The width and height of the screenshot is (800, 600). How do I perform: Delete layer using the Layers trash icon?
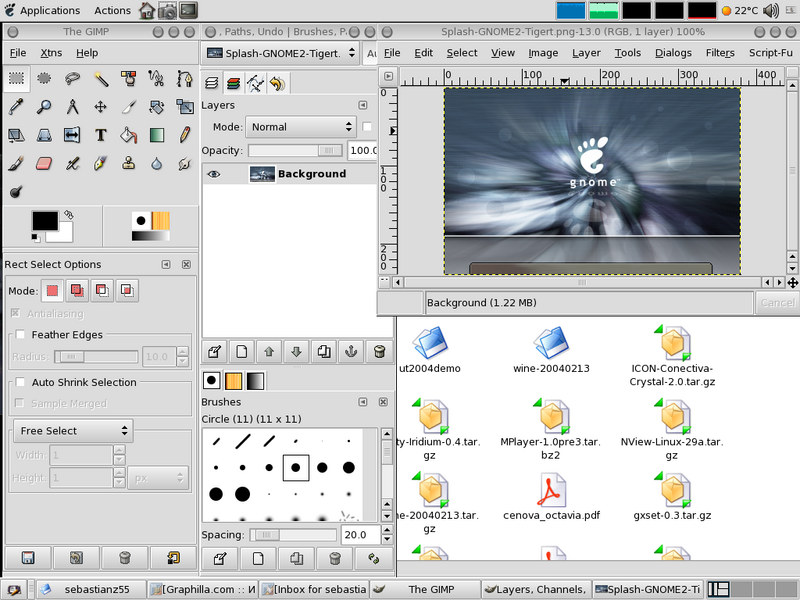coord(378,351)
